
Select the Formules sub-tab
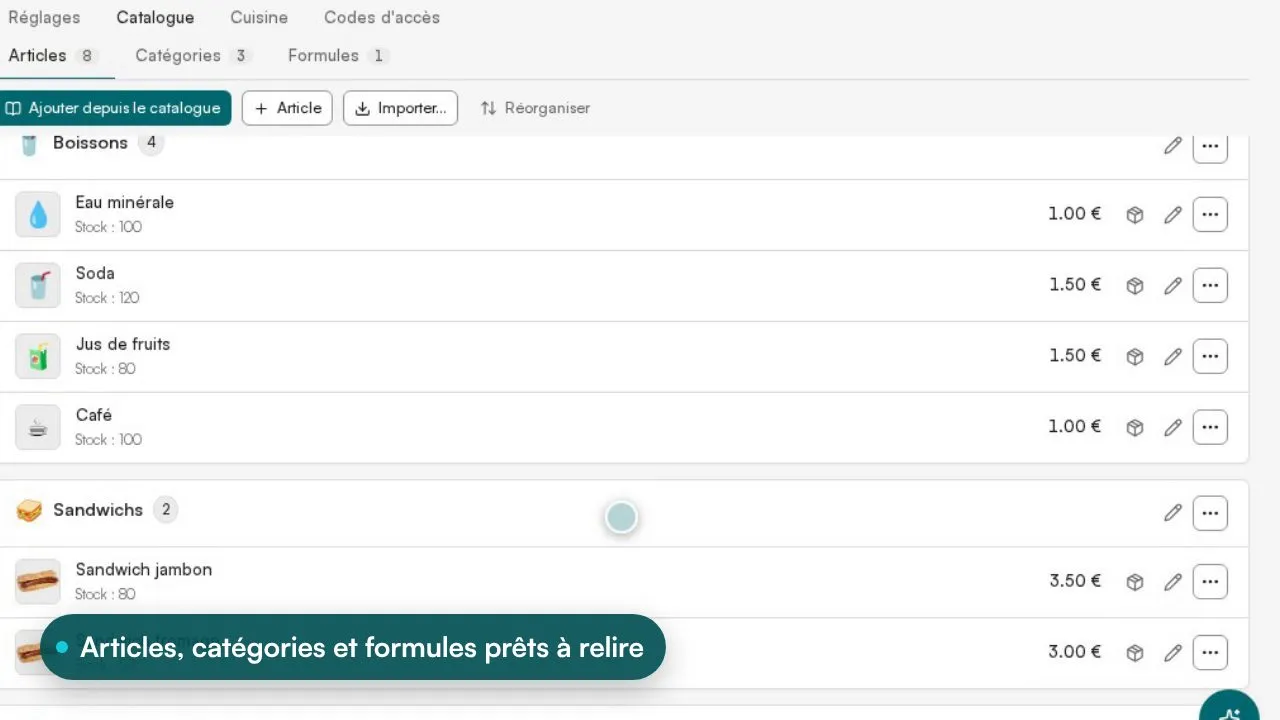(338, 56)
